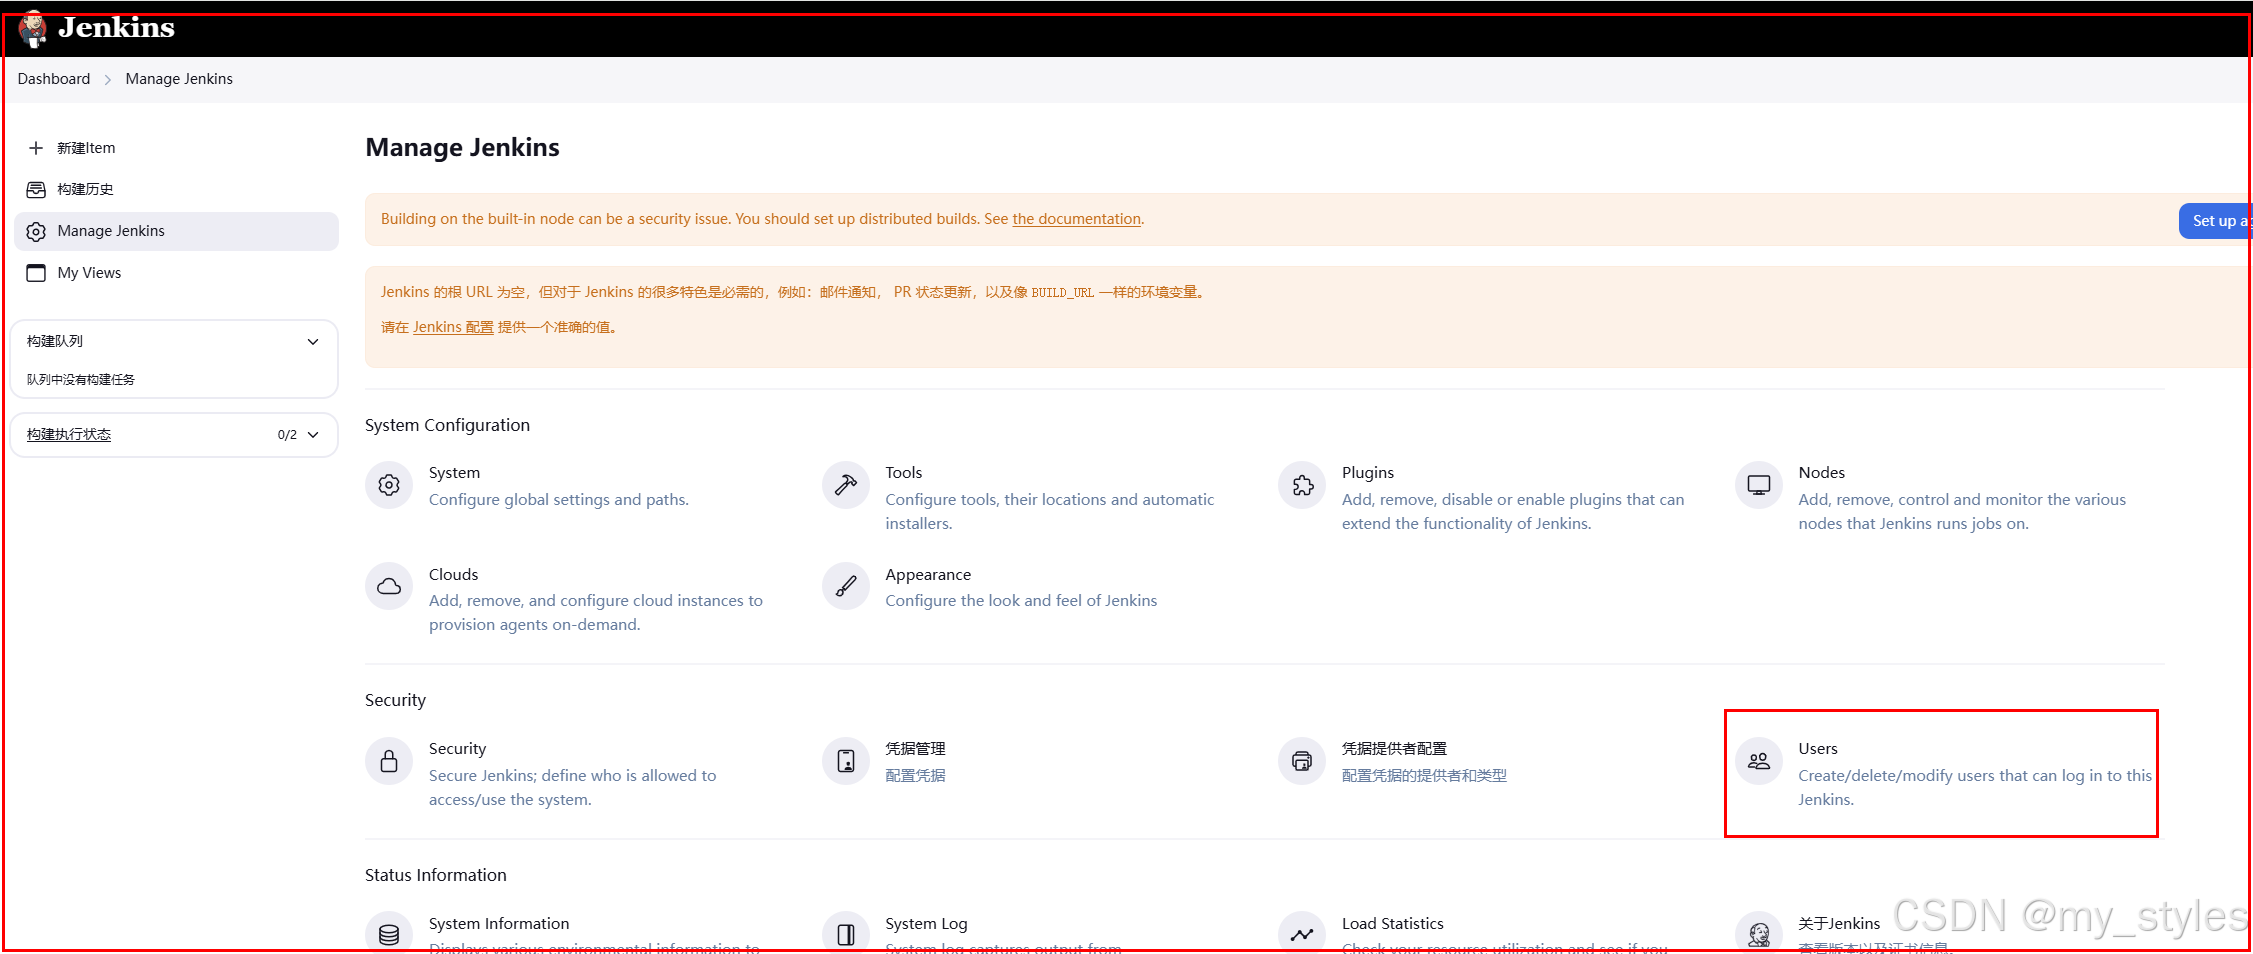Open My Views in the sidebar

click(x=176, y=273)
